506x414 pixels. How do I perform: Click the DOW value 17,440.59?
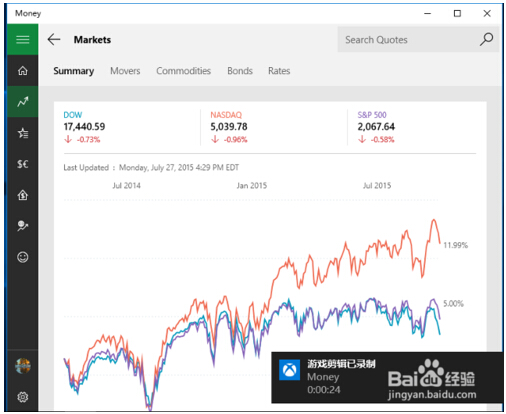click(84, 127)
